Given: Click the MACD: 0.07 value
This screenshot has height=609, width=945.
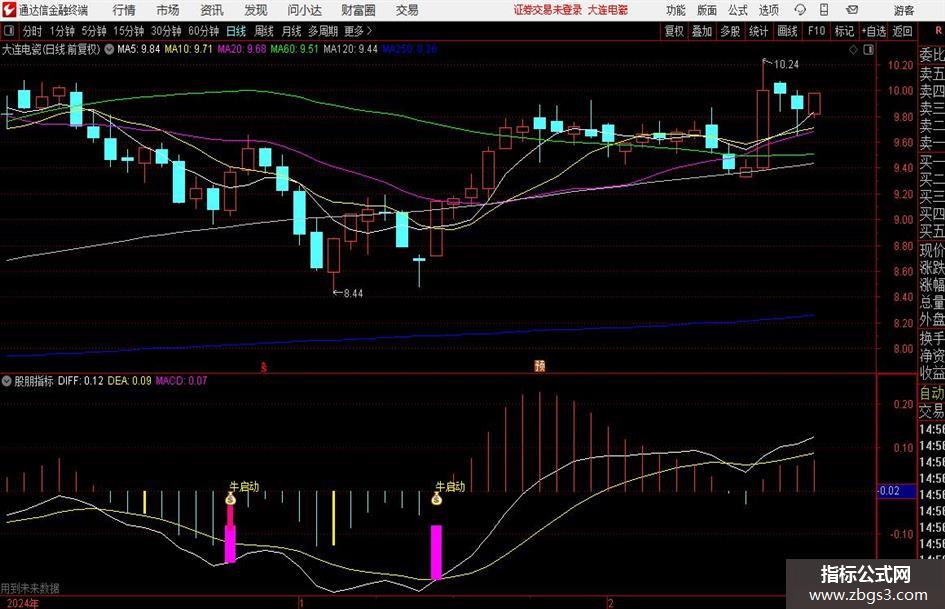Looking at the screenshot, I should pyautogui.click(x=181, y=381).
